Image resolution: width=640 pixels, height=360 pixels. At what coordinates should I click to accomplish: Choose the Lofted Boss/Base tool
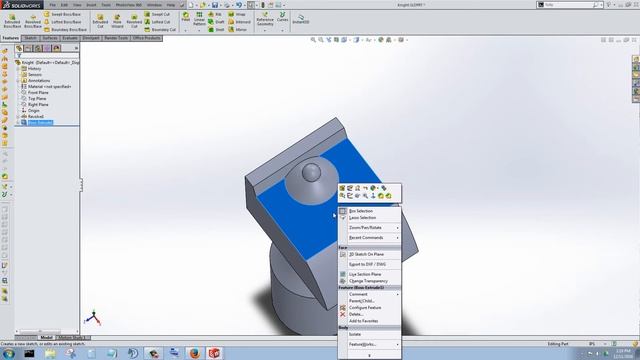click(62, 22)
